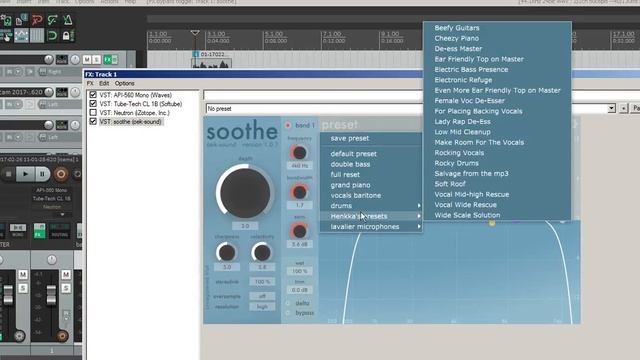640x360 pixels.
Task: Toggle the bypass option in soothe
Action: pyautogui.click(x=288, y=313)
